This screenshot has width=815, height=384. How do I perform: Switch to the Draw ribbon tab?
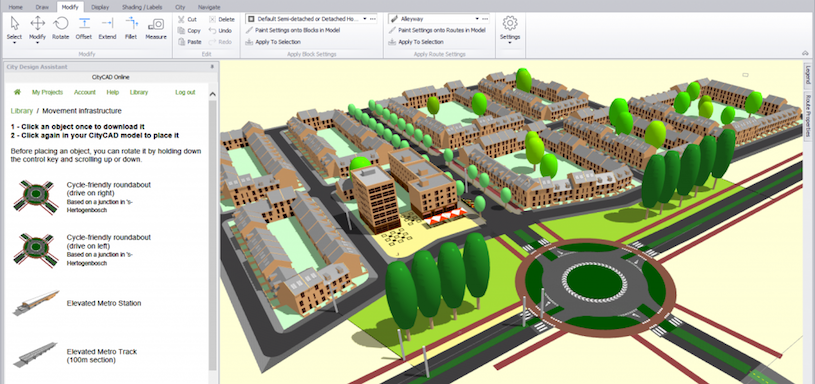(42, 7)
